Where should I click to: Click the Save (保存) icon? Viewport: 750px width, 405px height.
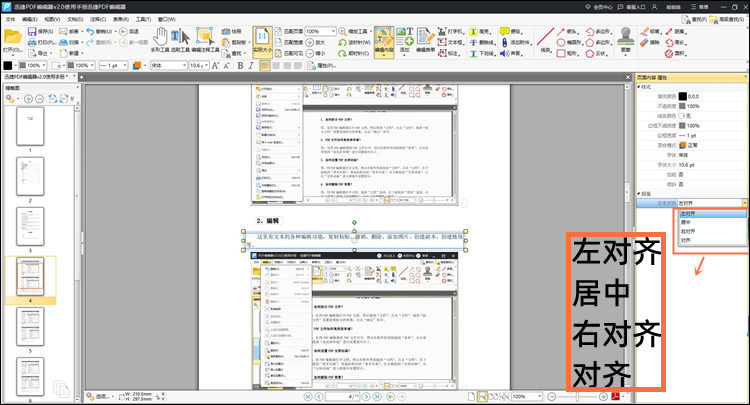point(32,32)
